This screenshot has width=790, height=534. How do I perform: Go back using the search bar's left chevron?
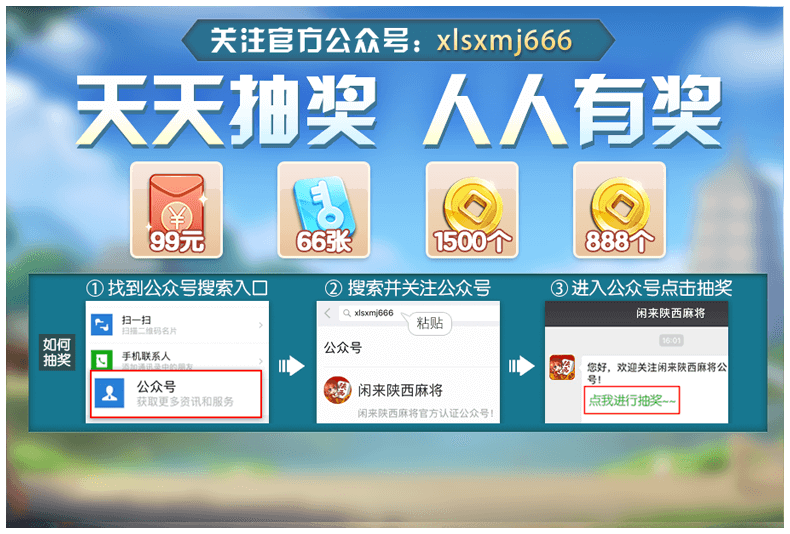327,313
